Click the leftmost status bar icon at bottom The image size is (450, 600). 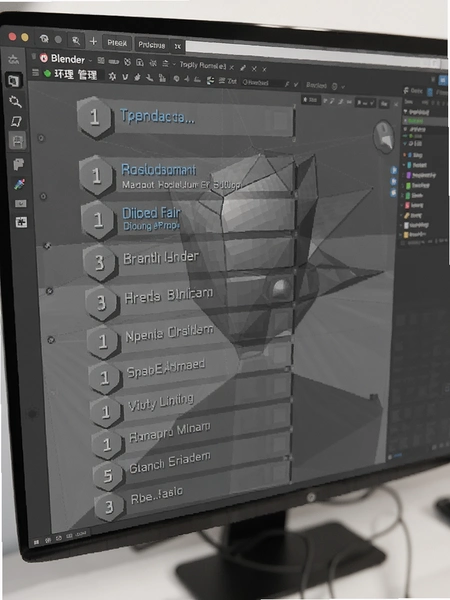tap(36, 542)
